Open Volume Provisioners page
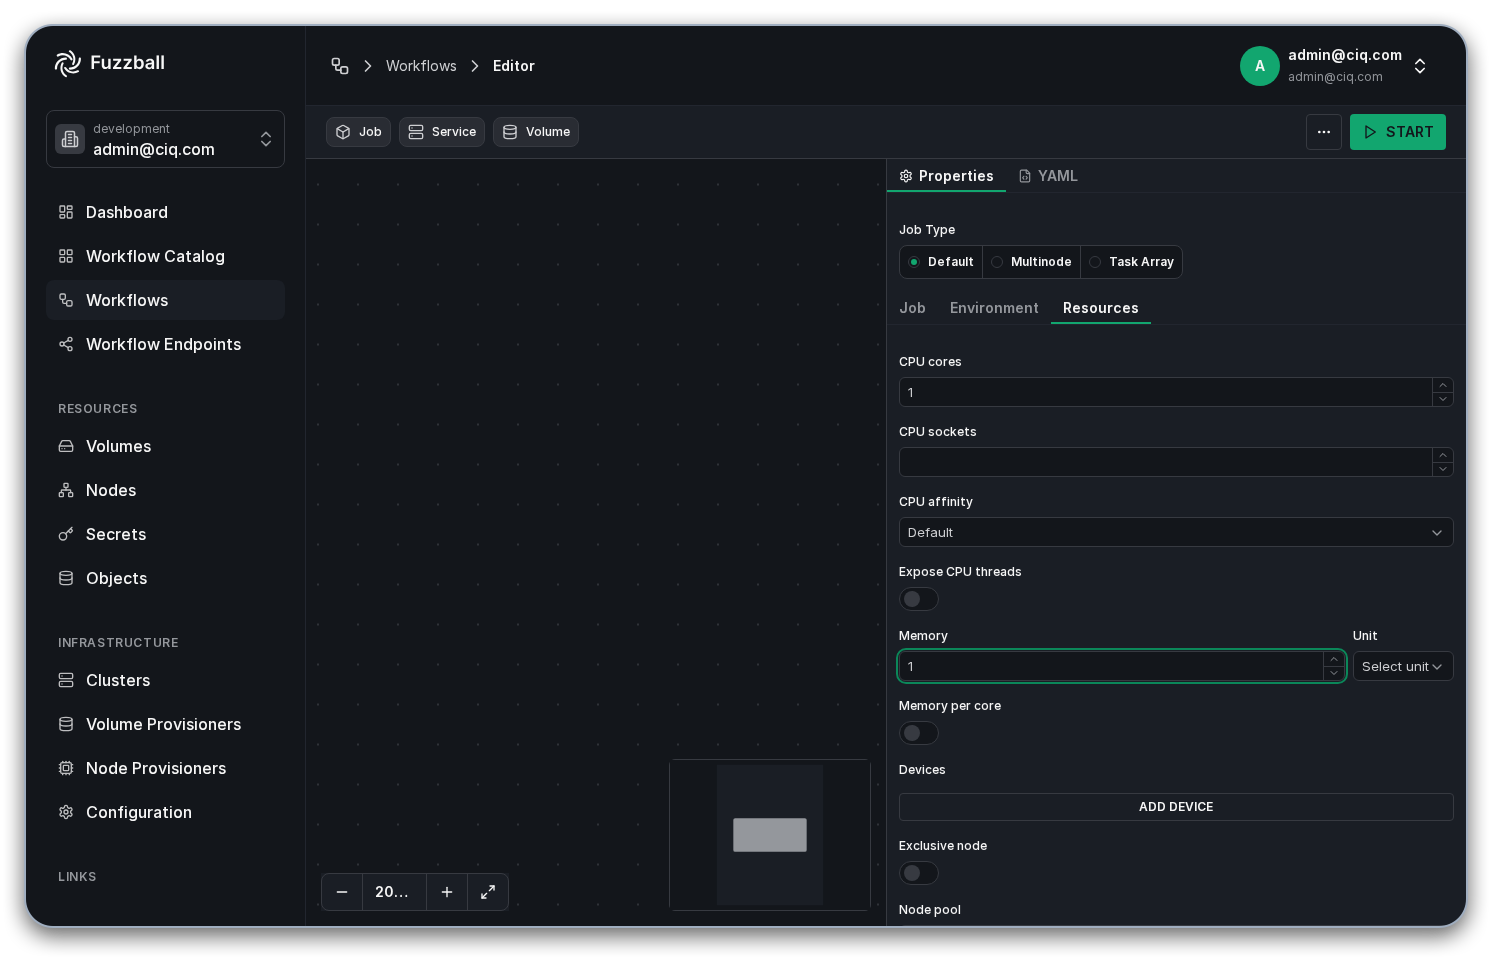This screenshot has width=1492, height=960. [165, 724]
